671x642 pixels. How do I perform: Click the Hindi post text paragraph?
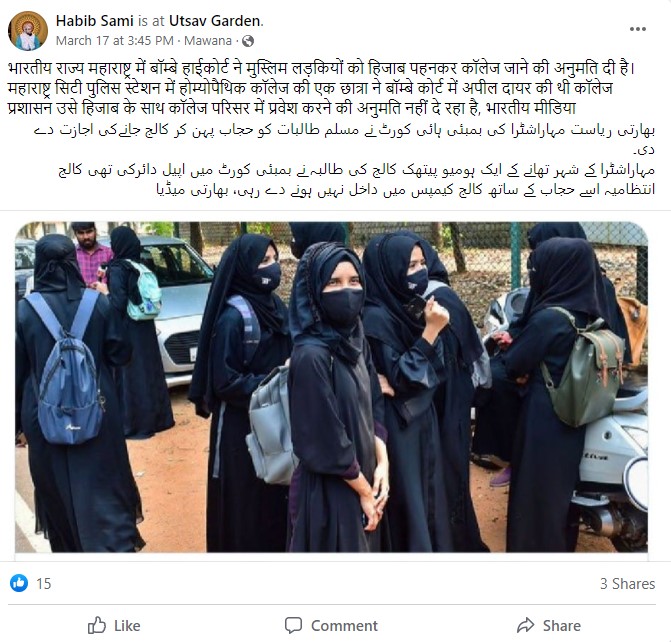[321, 88]
